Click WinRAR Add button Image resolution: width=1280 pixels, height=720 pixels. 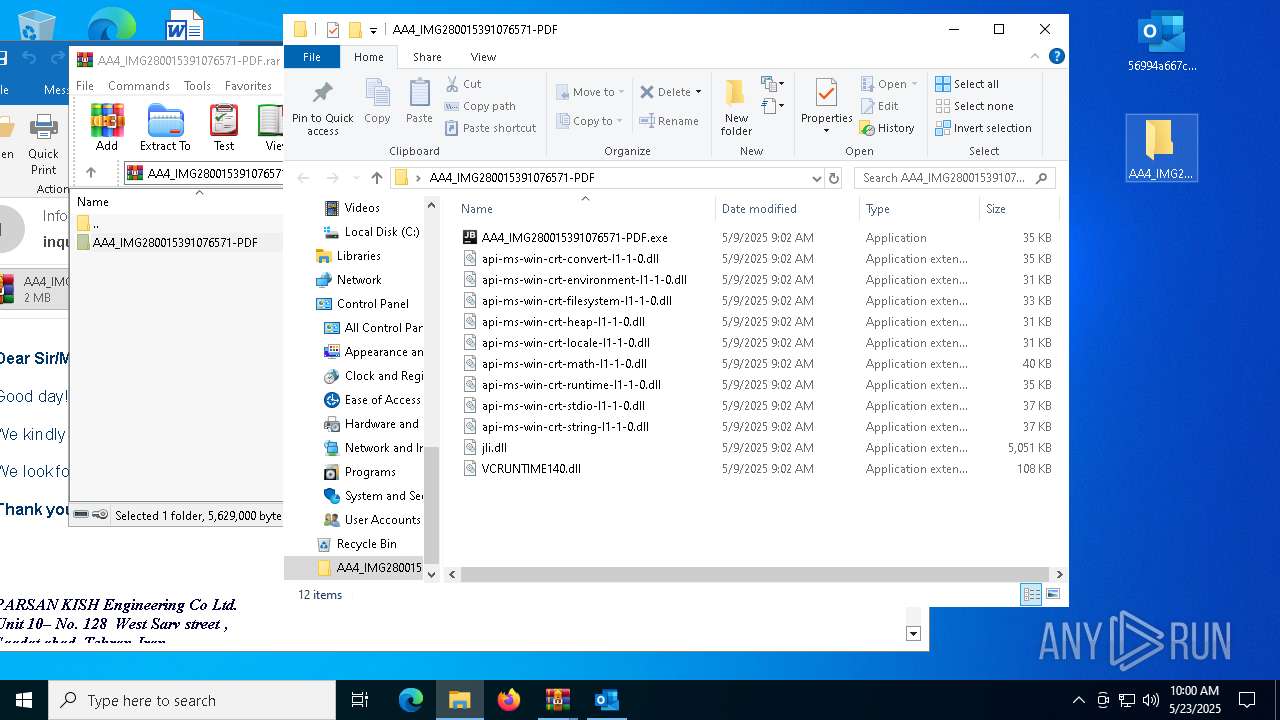click(x=107, y=128)
